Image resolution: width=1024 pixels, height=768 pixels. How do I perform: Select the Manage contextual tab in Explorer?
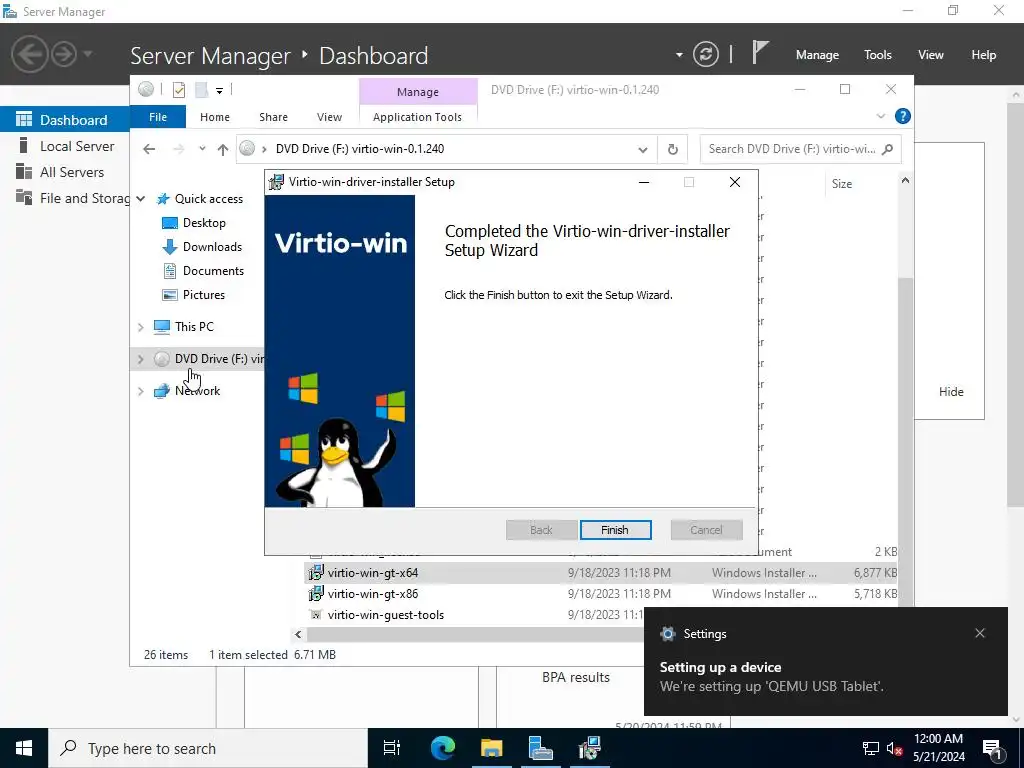[x=418, y=92]
